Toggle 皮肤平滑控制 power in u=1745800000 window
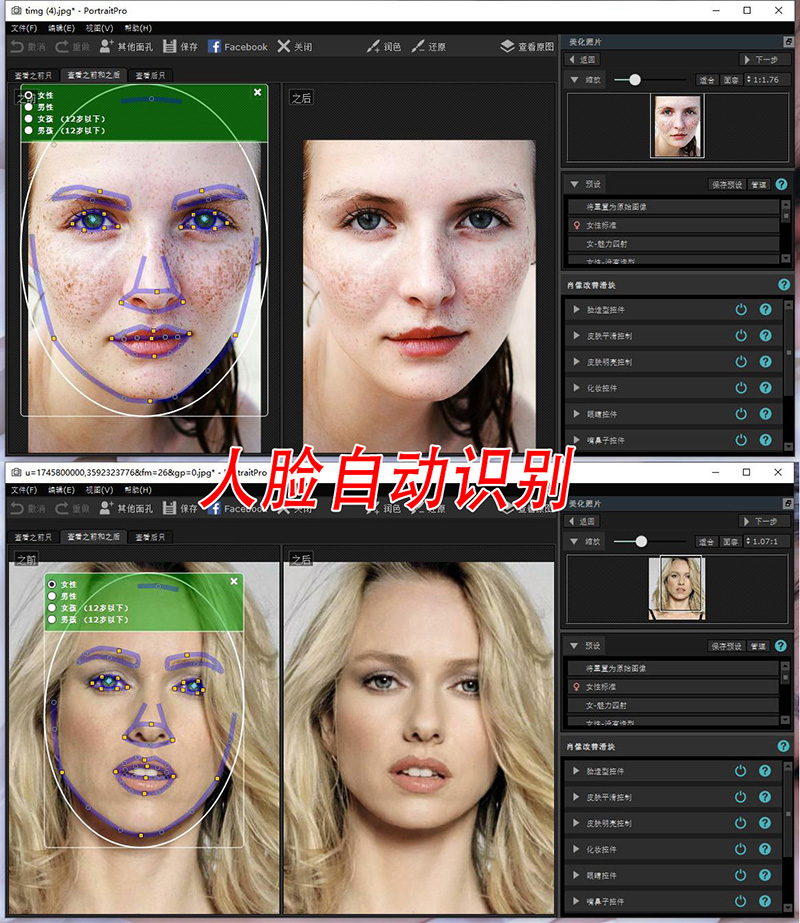The image size is (800, 923). tap(741, 797)
